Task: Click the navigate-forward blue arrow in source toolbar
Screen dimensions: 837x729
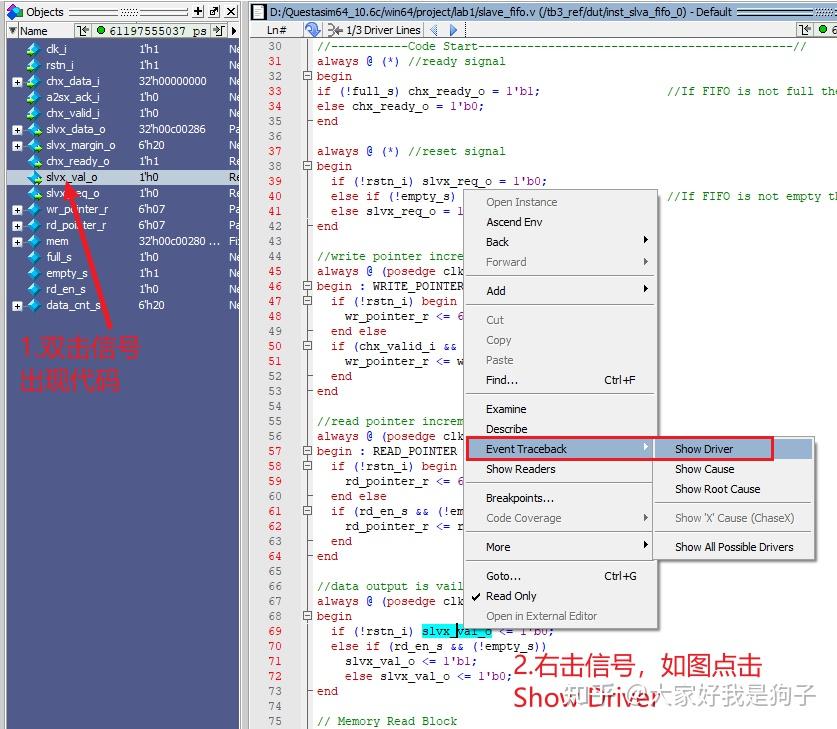Action: coord(453,29)
